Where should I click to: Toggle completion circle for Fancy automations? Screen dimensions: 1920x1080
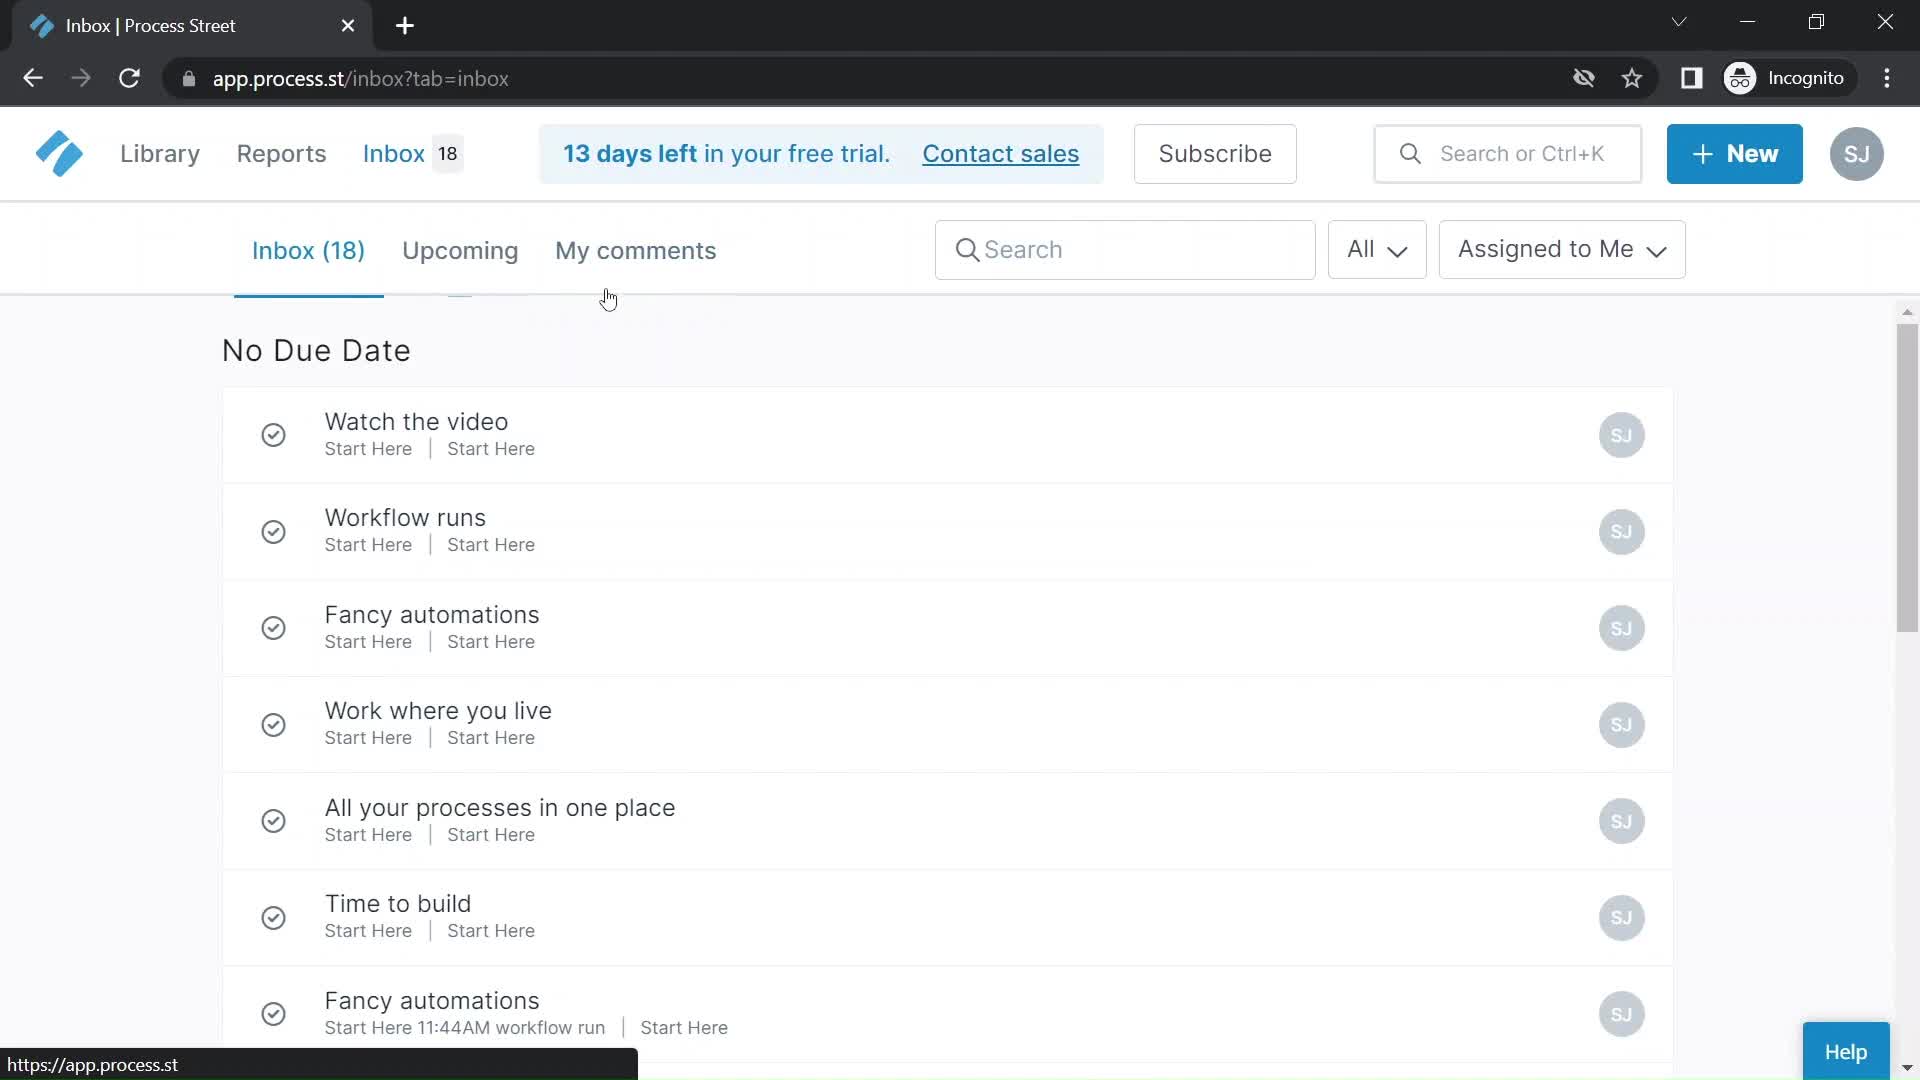[x=273, y=628]
